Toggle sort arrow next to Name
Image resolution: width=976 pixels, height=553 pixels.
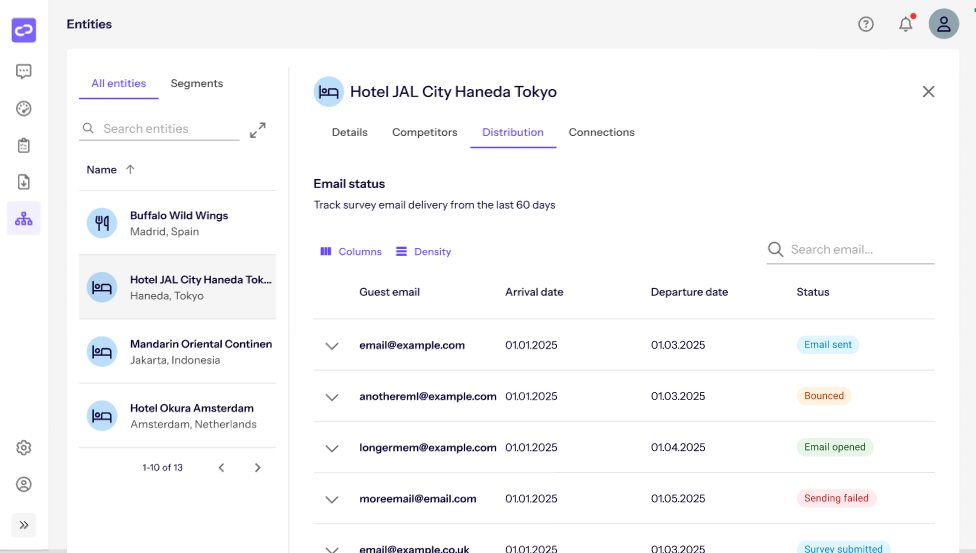(130, 169)
